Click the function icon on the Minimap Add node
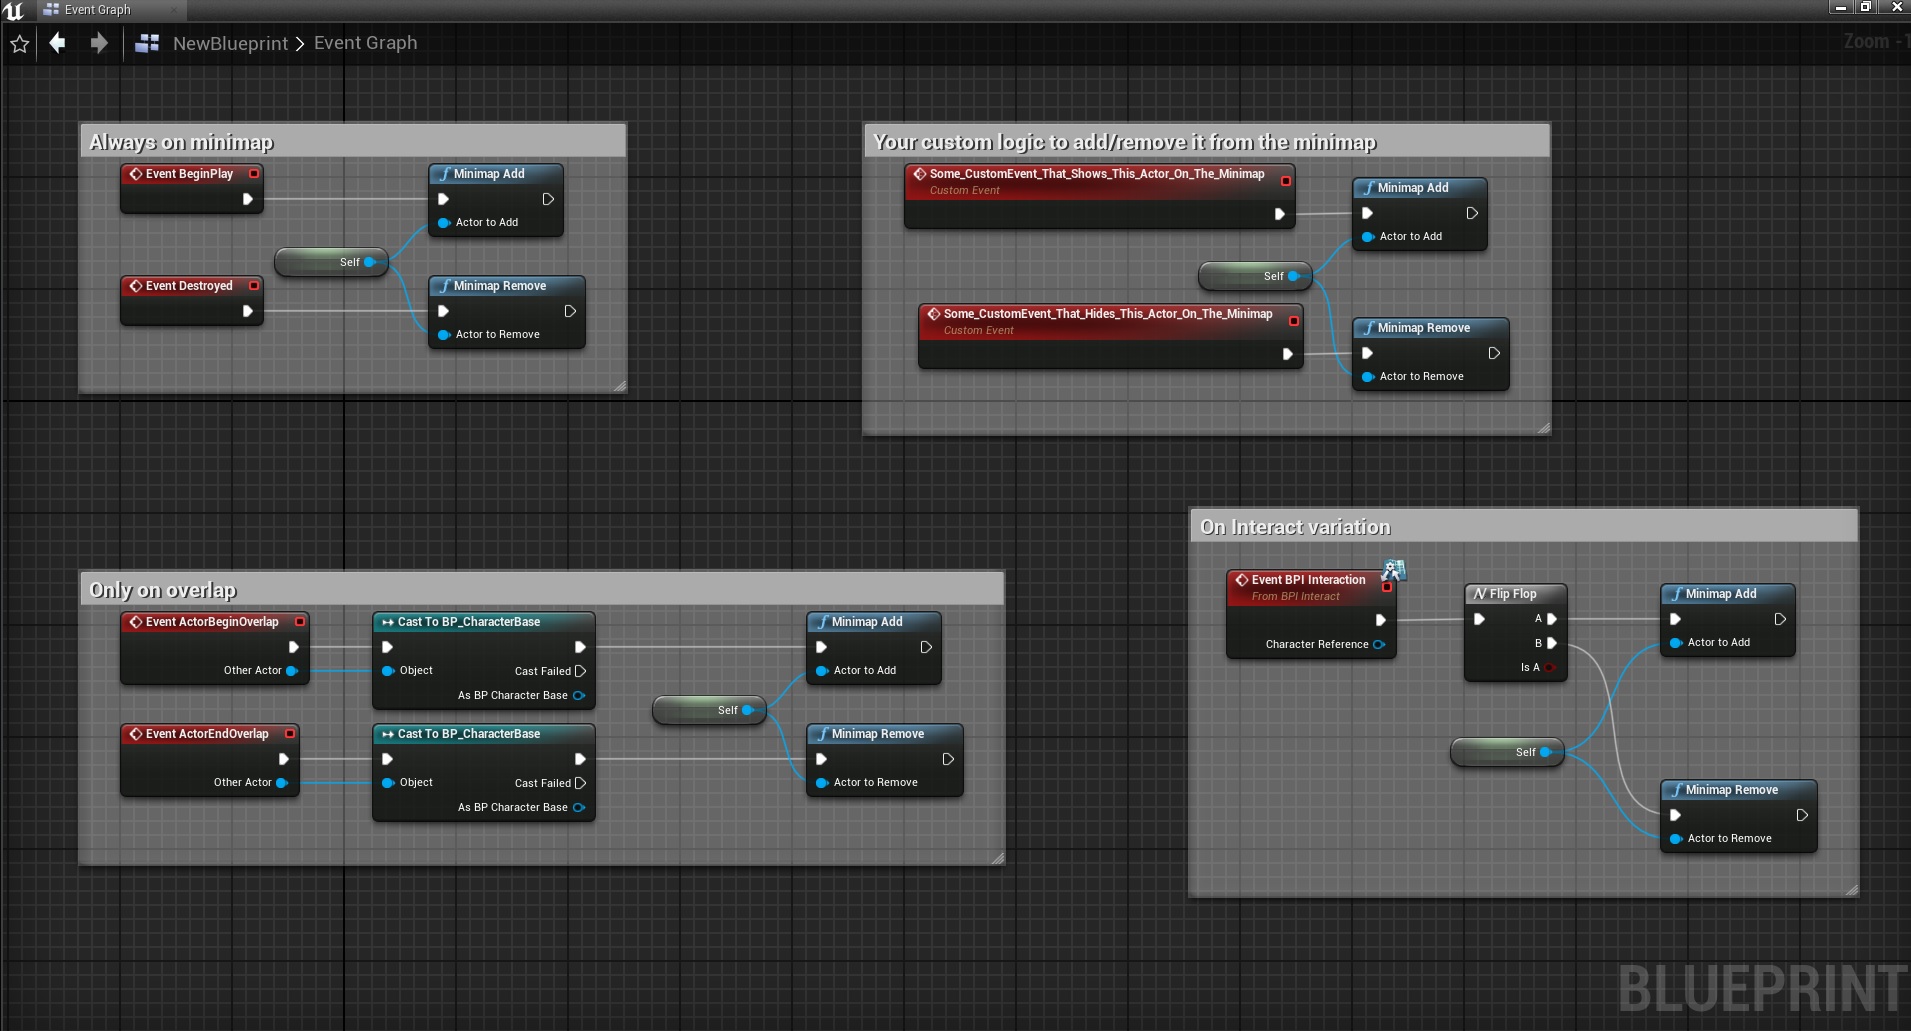This screenshot has height=1031, width=1911. point(445,174)
